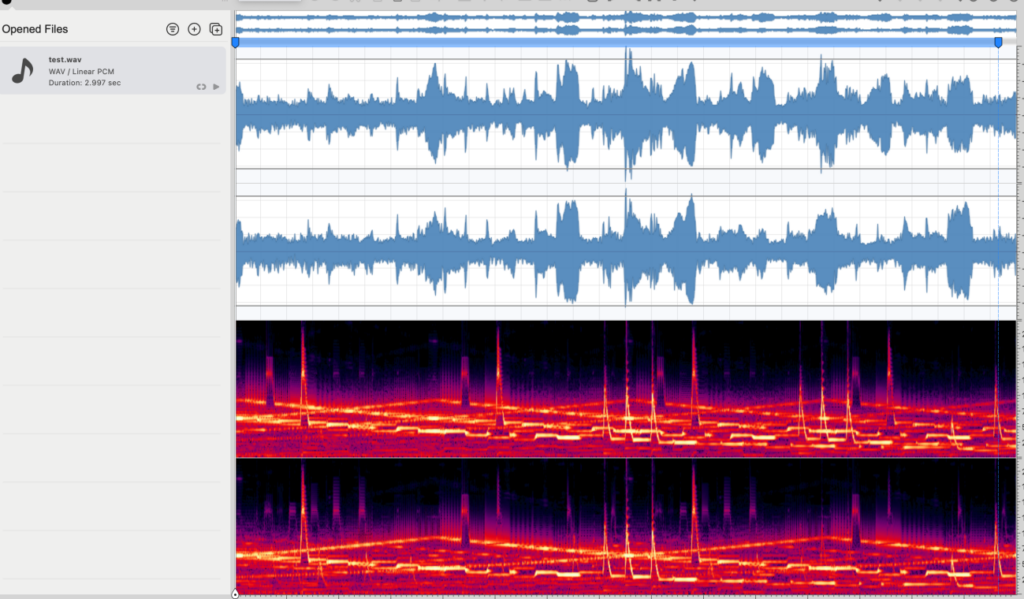Click the music note thumbnail for test.wav
Screen dimensions: 1024x599
tap(23, 71)
